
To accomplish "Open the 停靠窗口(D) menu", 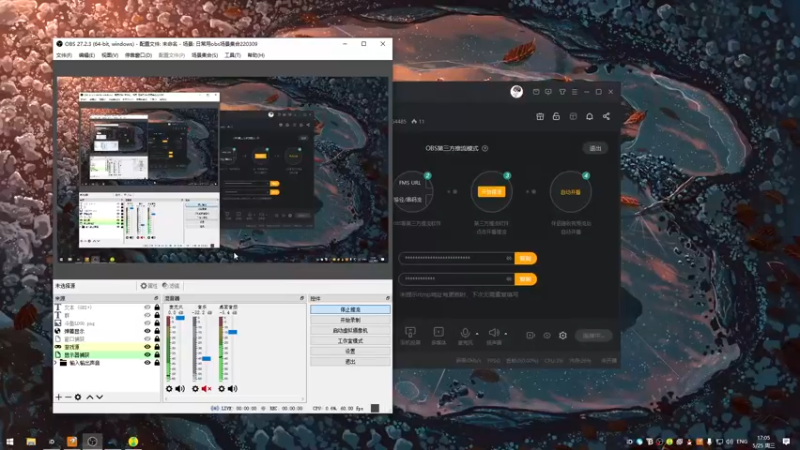I will (x=138, y=55).
